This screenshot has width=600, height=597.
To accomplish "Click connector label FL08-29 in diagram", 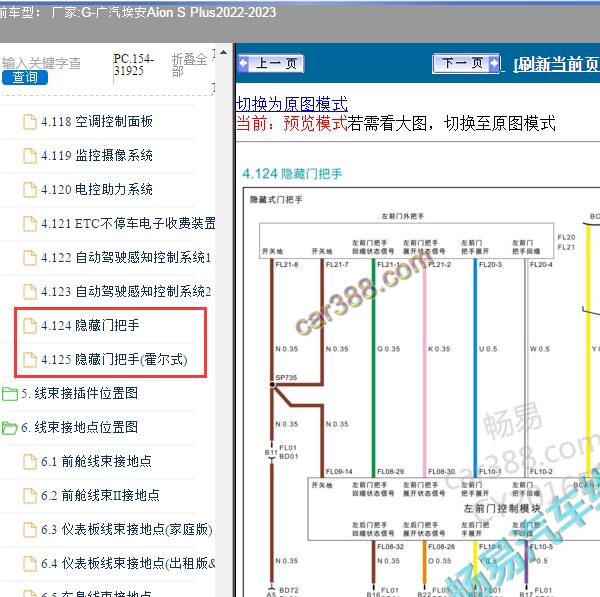I will 390,471.
